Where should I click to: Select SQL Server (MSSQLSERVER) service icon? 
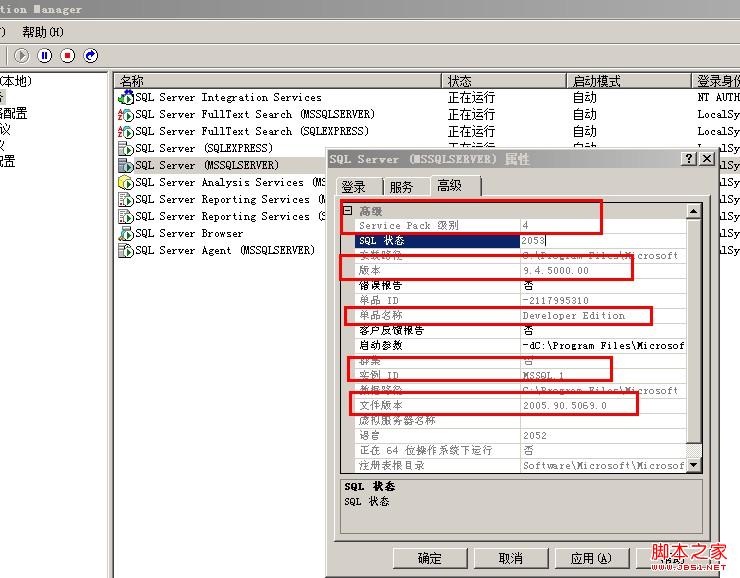point(126,165)
